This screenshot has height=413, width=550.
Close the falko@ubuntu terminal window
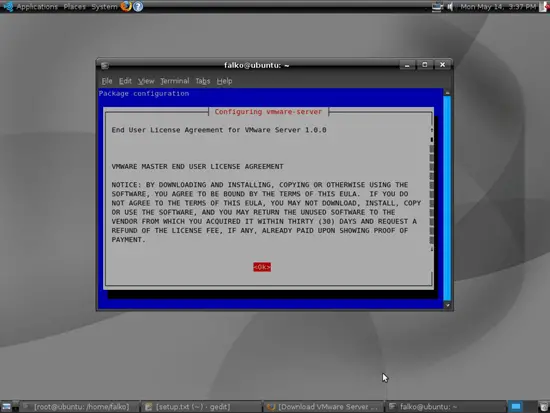point(442,65)
